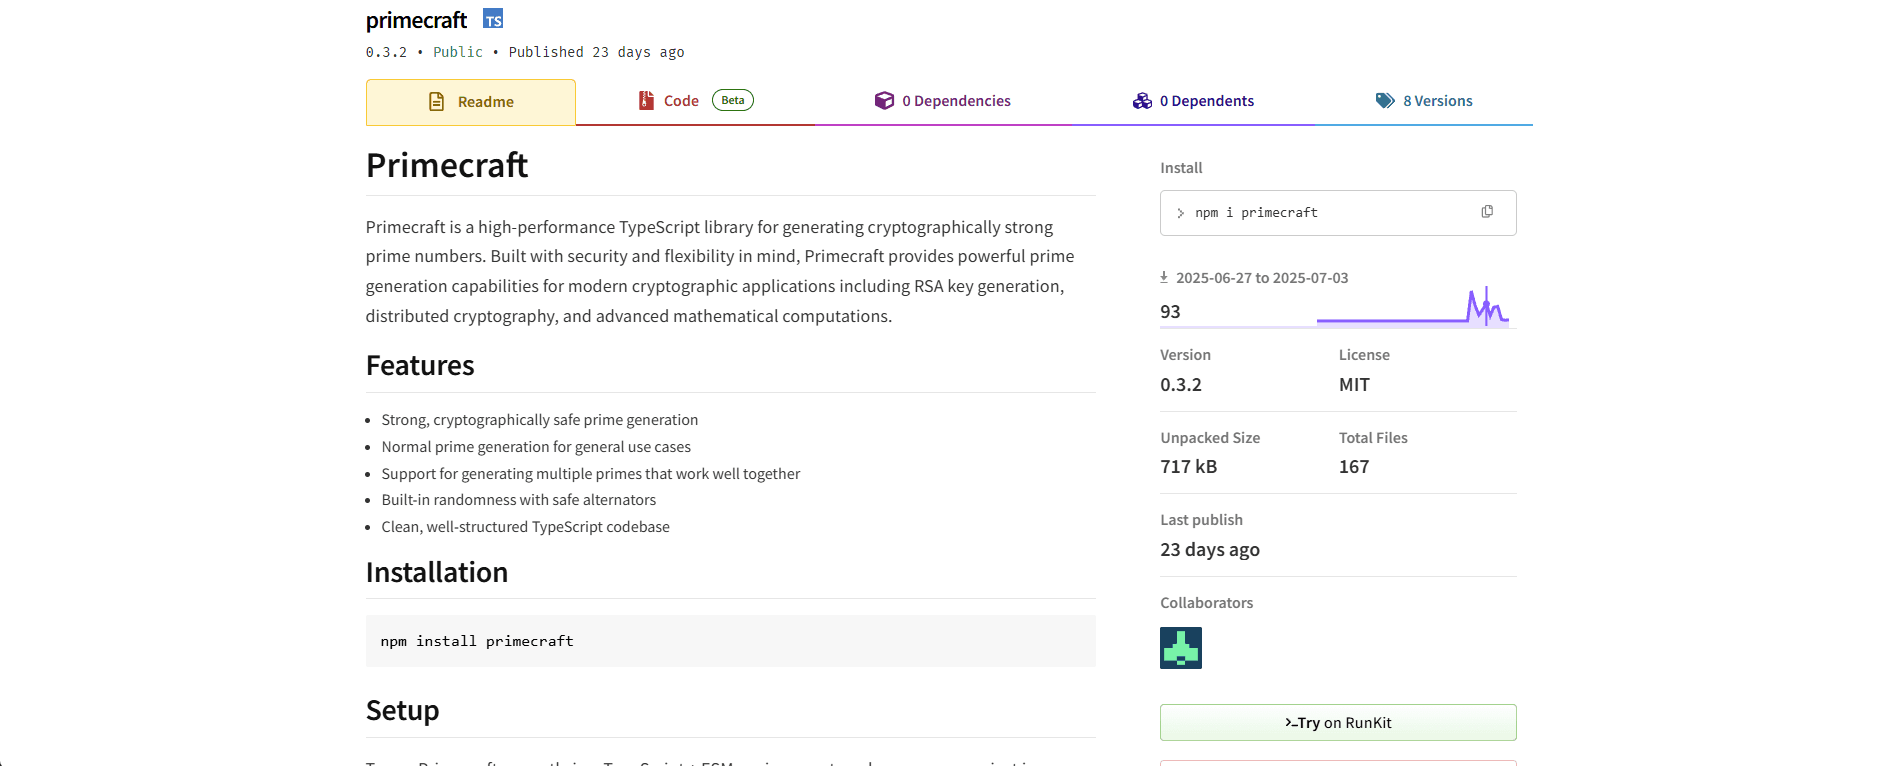
Task: Click the Beta badge on Code tab
Action: click(x=733, y=100)
